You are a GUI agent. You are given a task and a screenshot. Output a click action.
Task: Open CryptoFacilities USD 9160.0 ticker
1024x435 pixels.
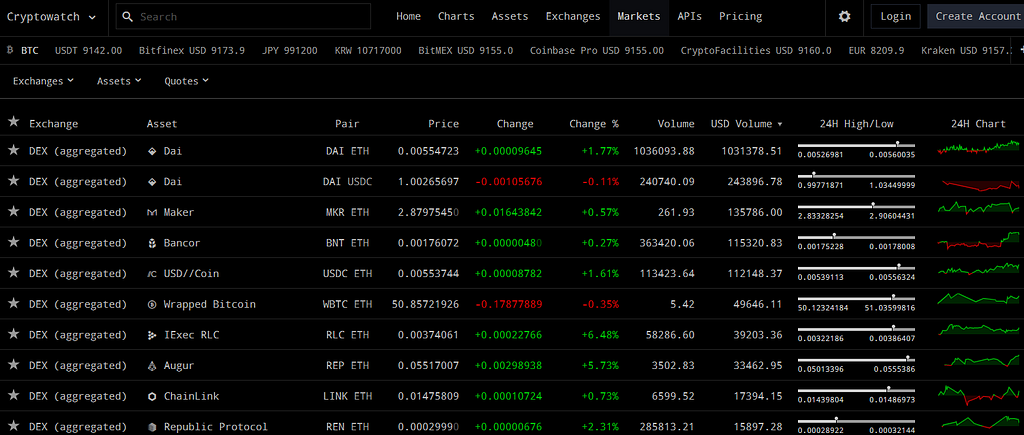coord(756,50)
